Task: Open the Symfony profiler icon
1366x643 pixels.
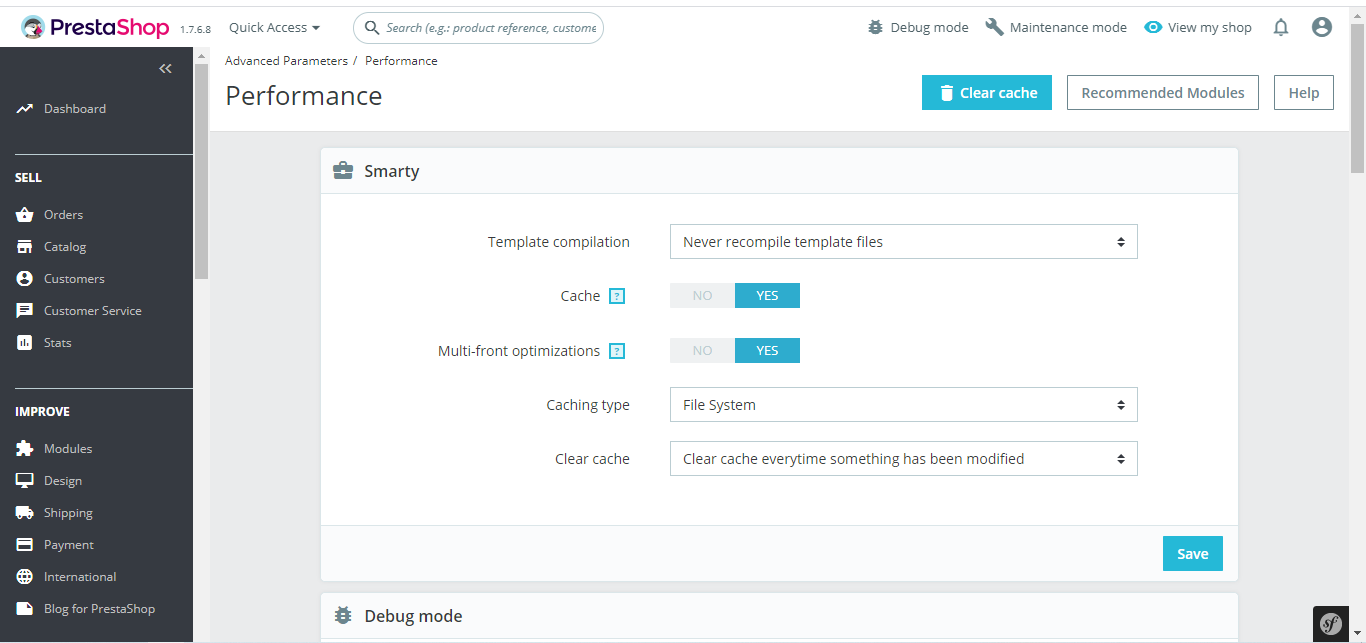Action: point(1331,623)
